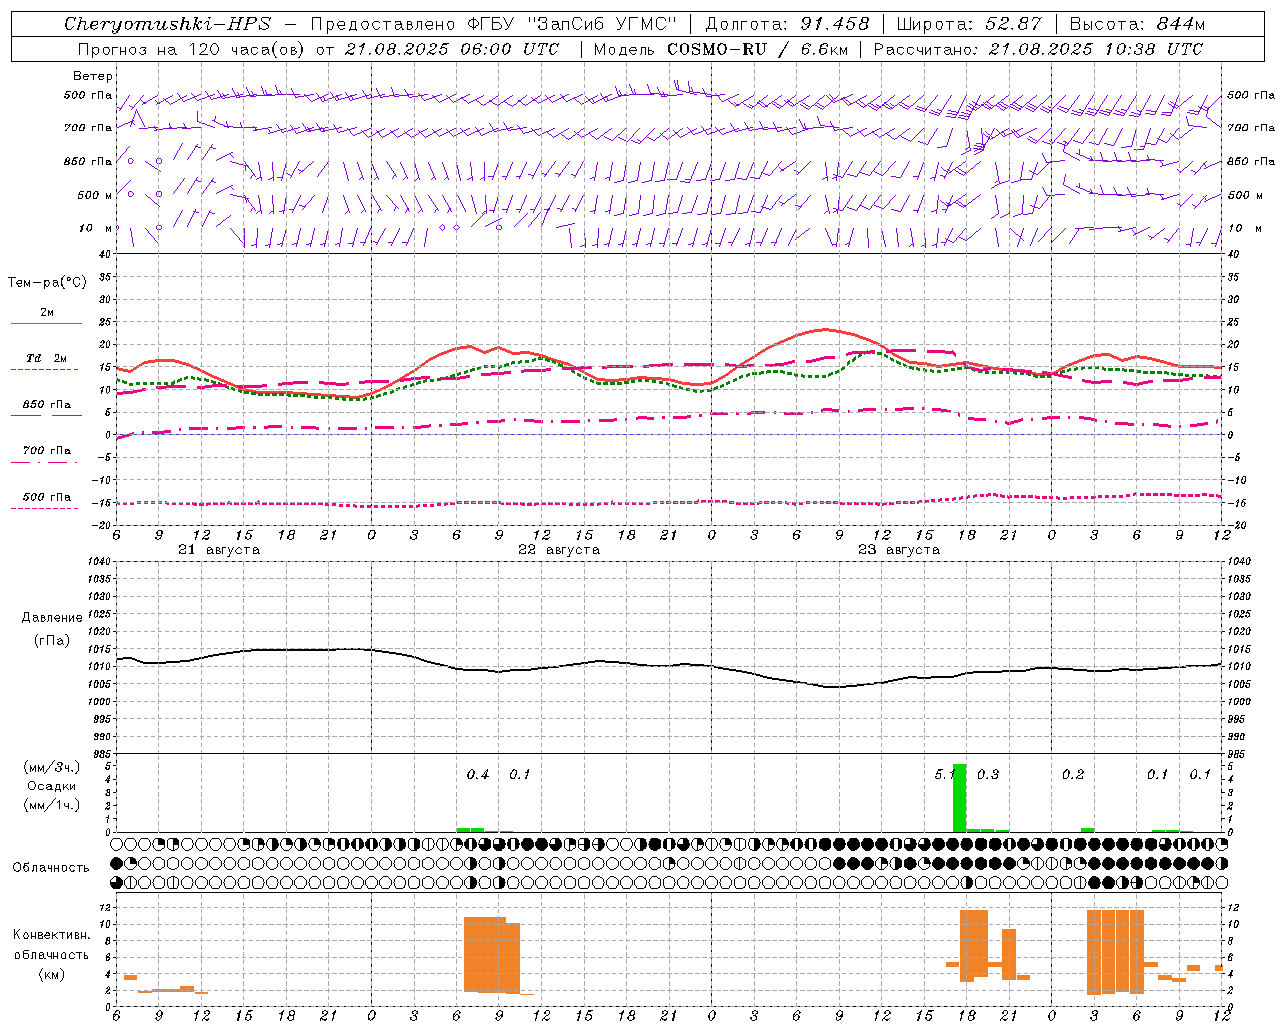Click the "Ветер" wind panel label
Viewport: 1280px width, 1024px height.
pyautogui.click(x=93, y=76)
